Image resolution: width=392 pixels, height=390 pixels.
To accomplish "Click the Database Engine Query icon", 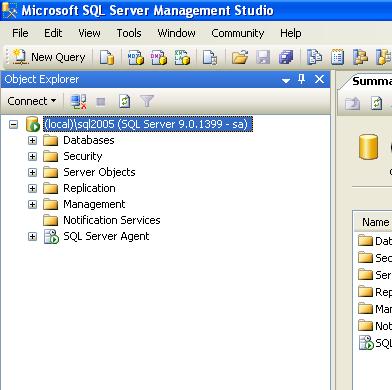I will (x=107, y=57).
